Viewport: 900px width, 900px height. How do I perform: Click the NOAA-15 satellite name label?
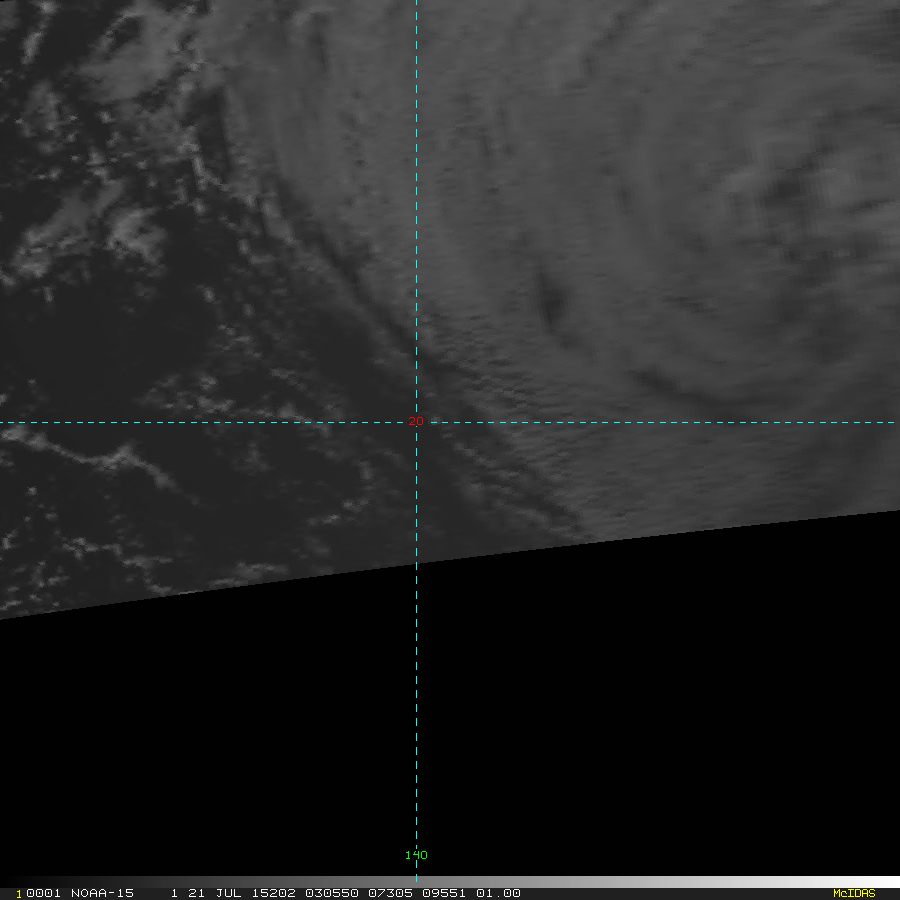tap(102, 893)
